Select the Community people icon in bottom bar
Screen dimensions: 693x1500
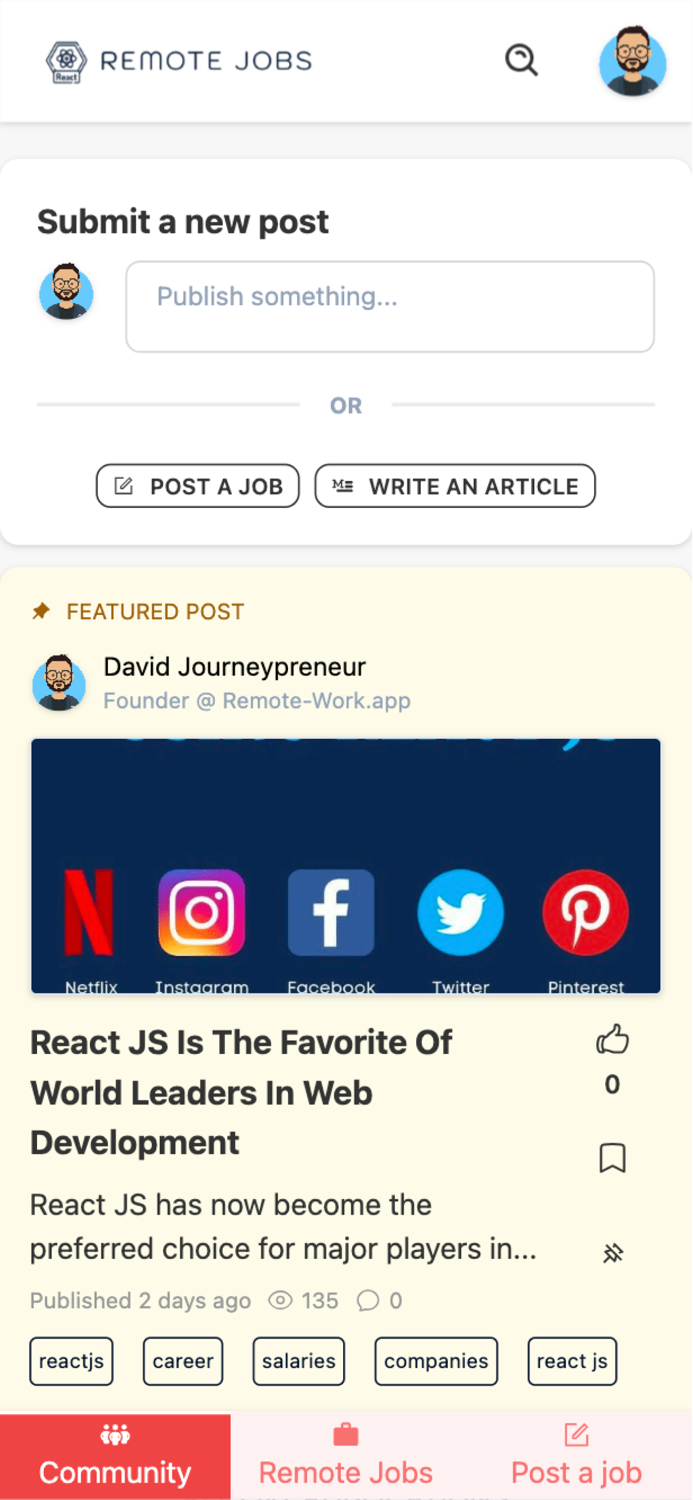(x=115, y=1434)
